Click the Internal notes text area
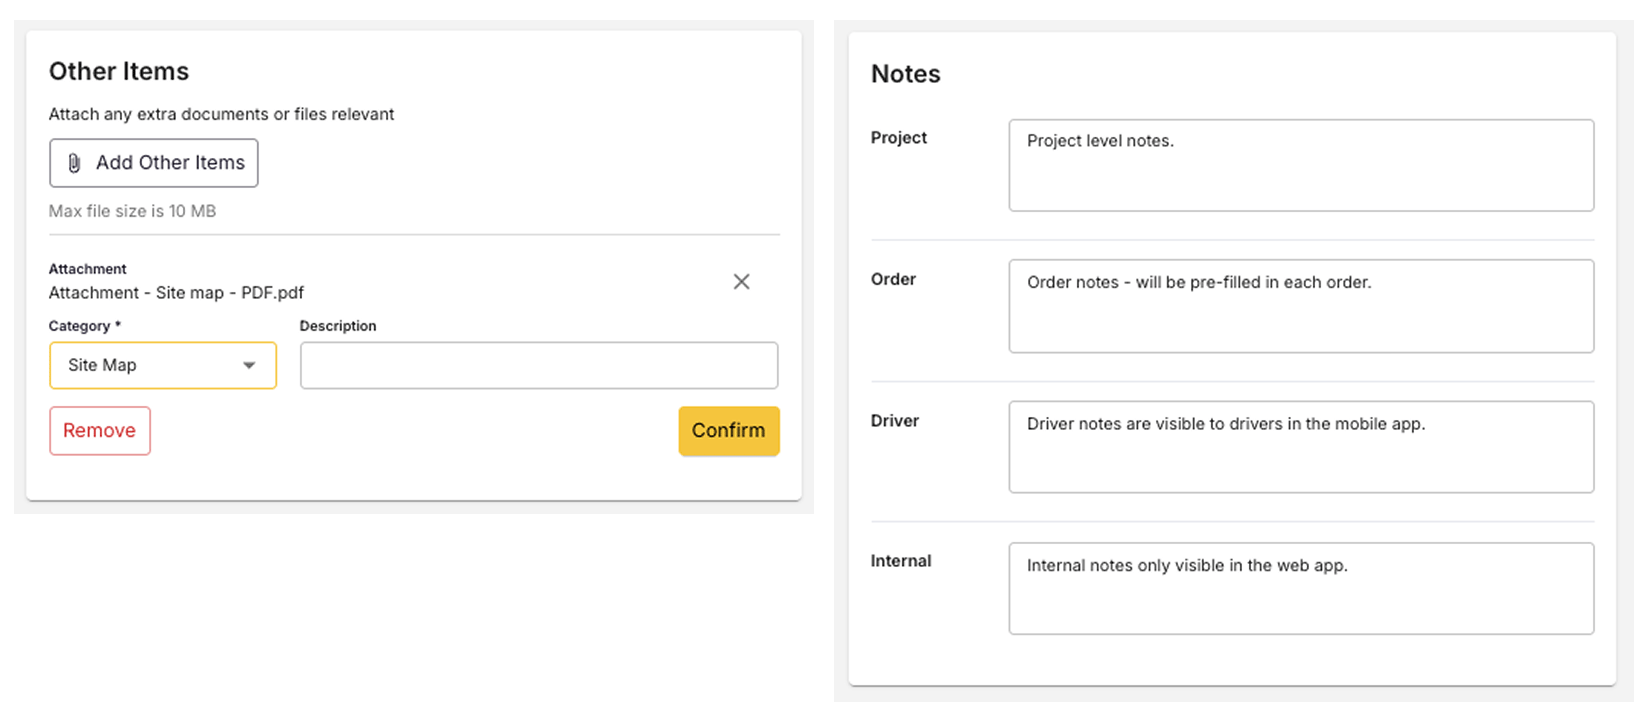1652x720 pixels. [x=1301, y=588]
